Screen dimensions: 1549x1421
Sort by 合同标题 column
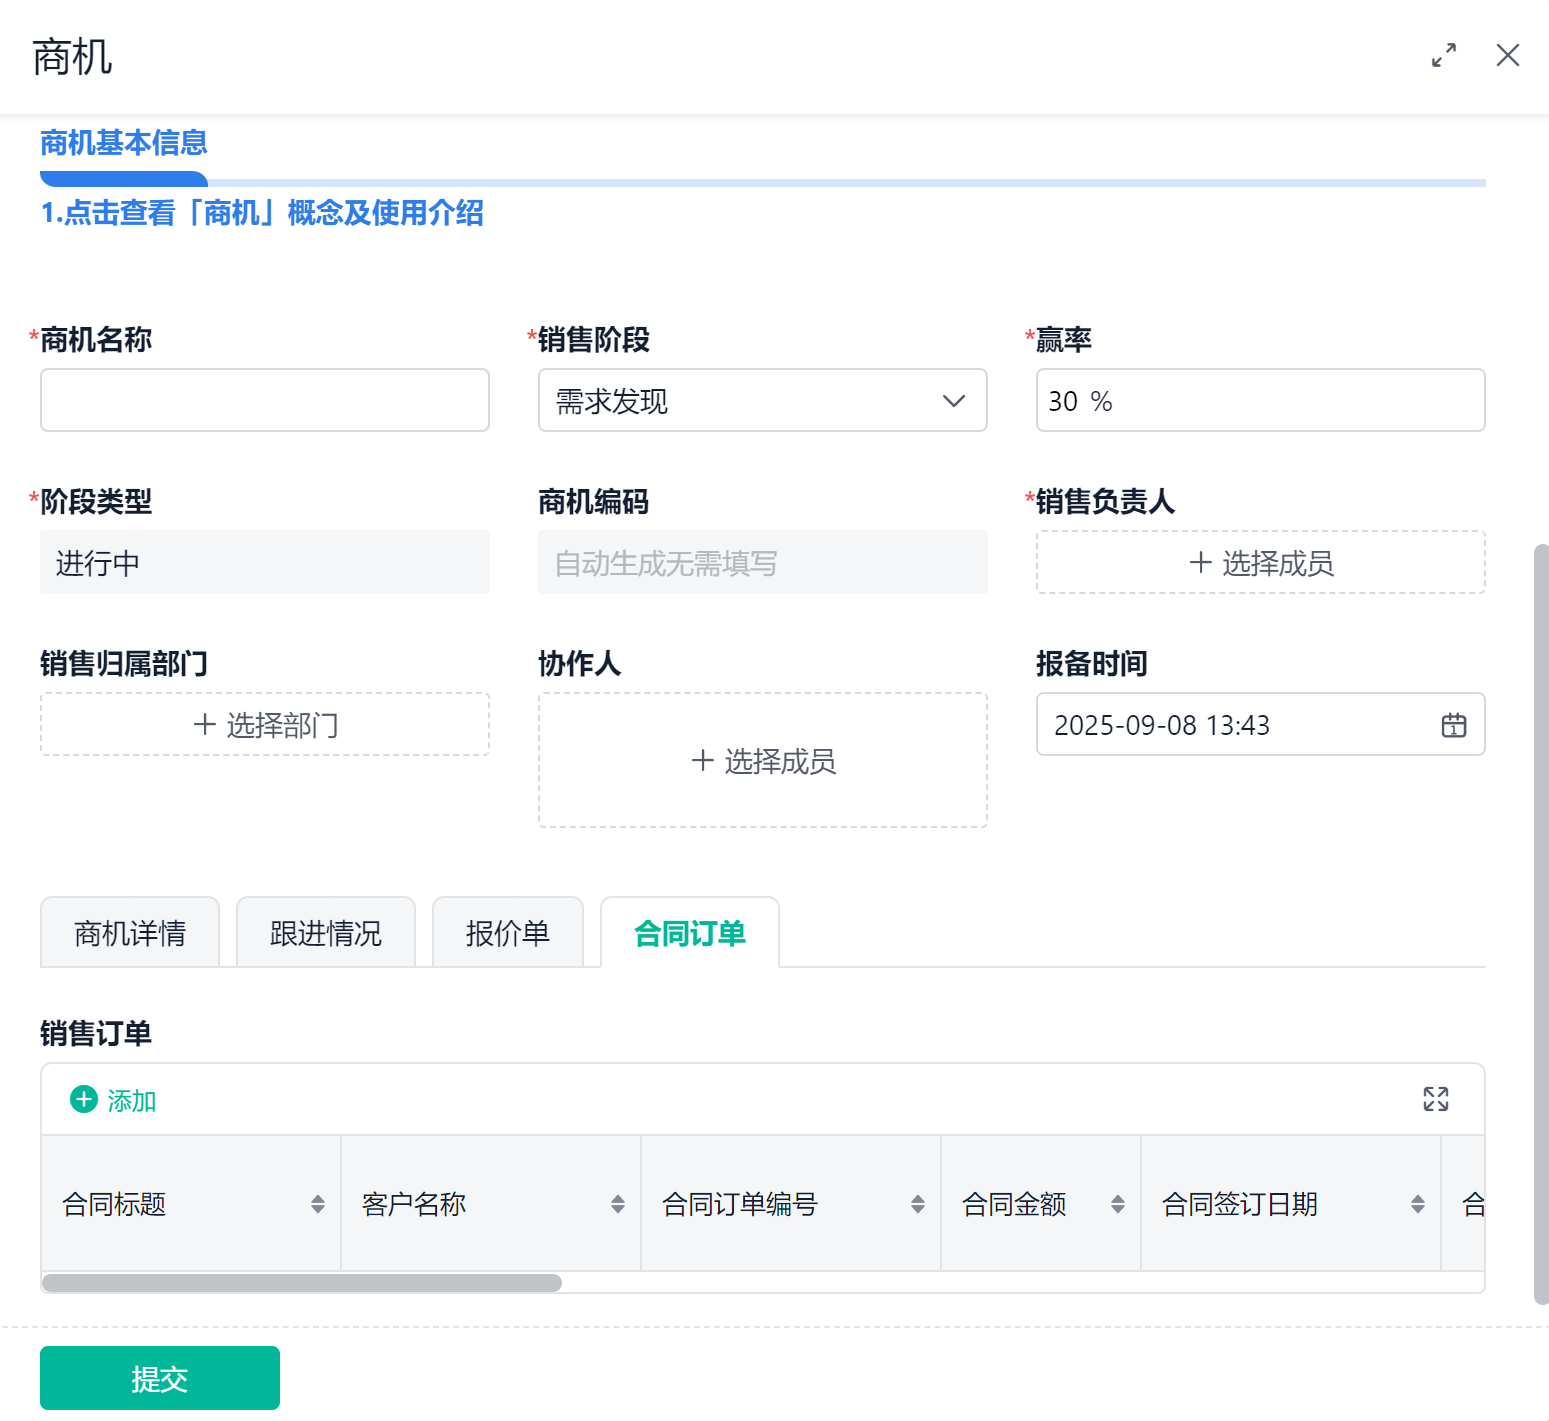pos(318,1204)
